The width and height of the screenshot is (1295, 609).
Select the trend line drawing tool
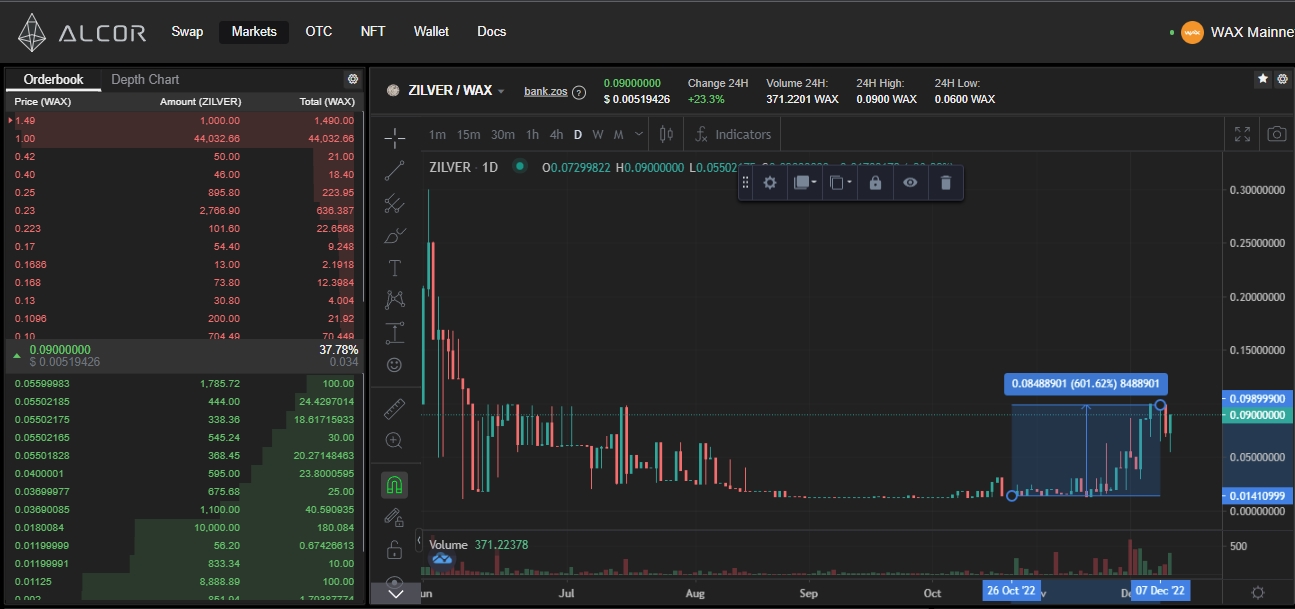tap(395, 171)
